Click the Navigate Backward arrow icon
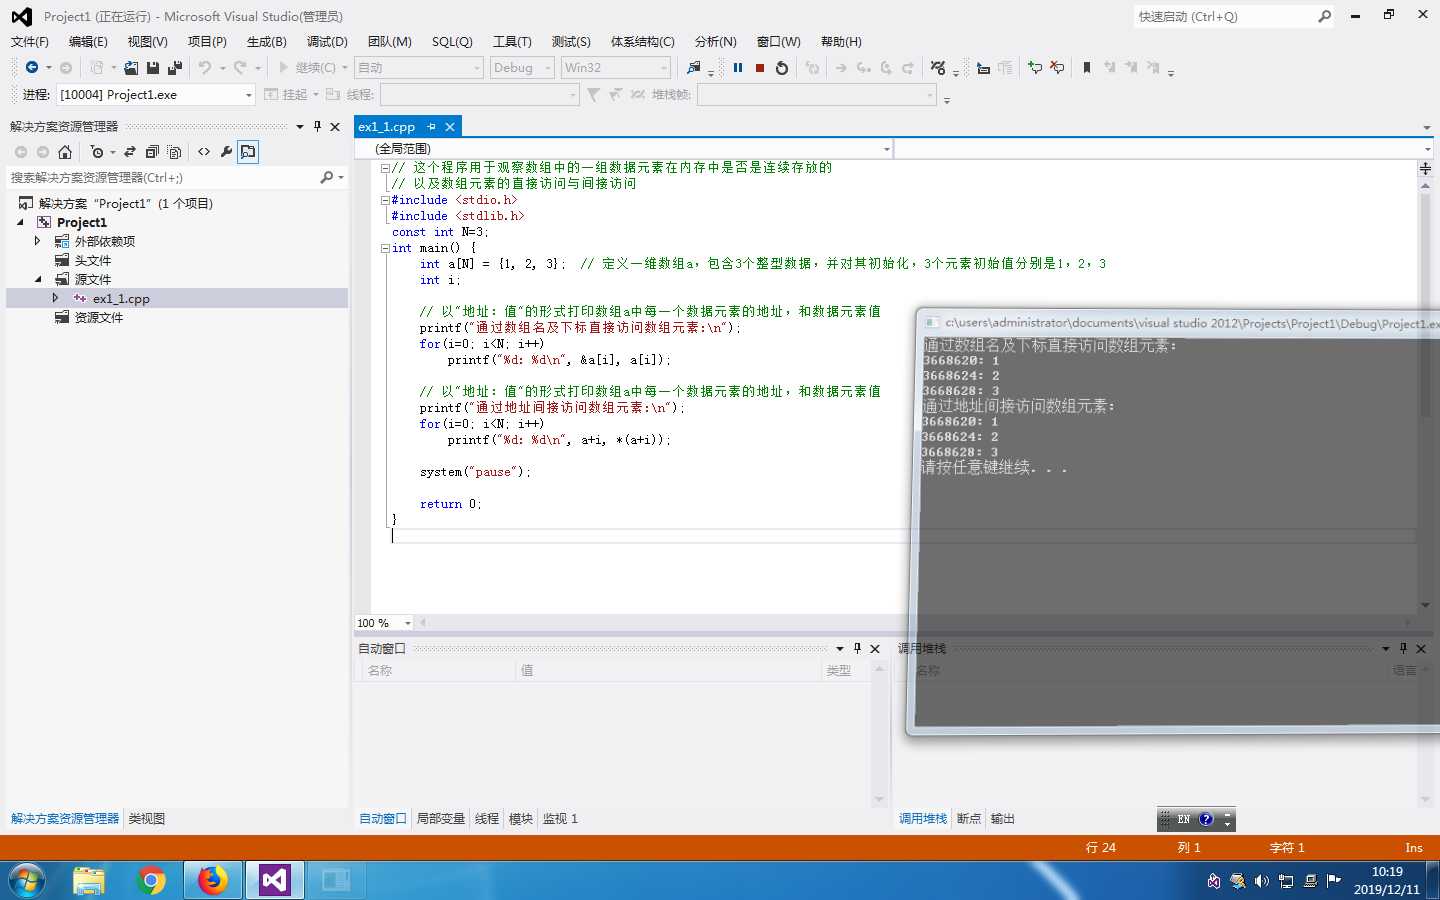 coord(32,68)
